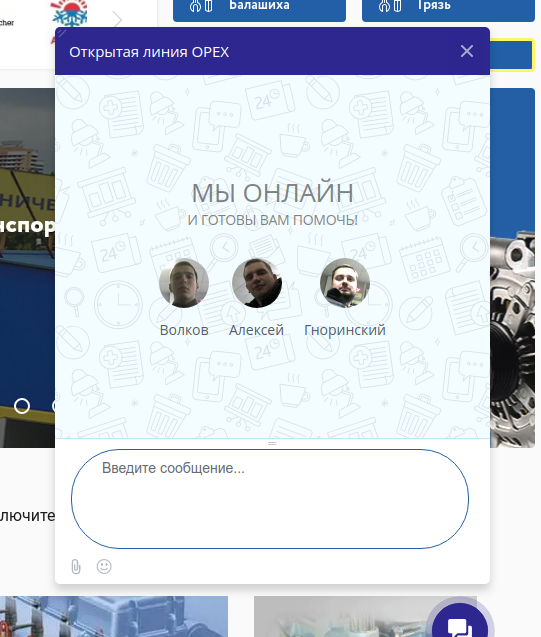
Task: Click the yellow-outlined blue button behind chat
Action: coord(512,55)
